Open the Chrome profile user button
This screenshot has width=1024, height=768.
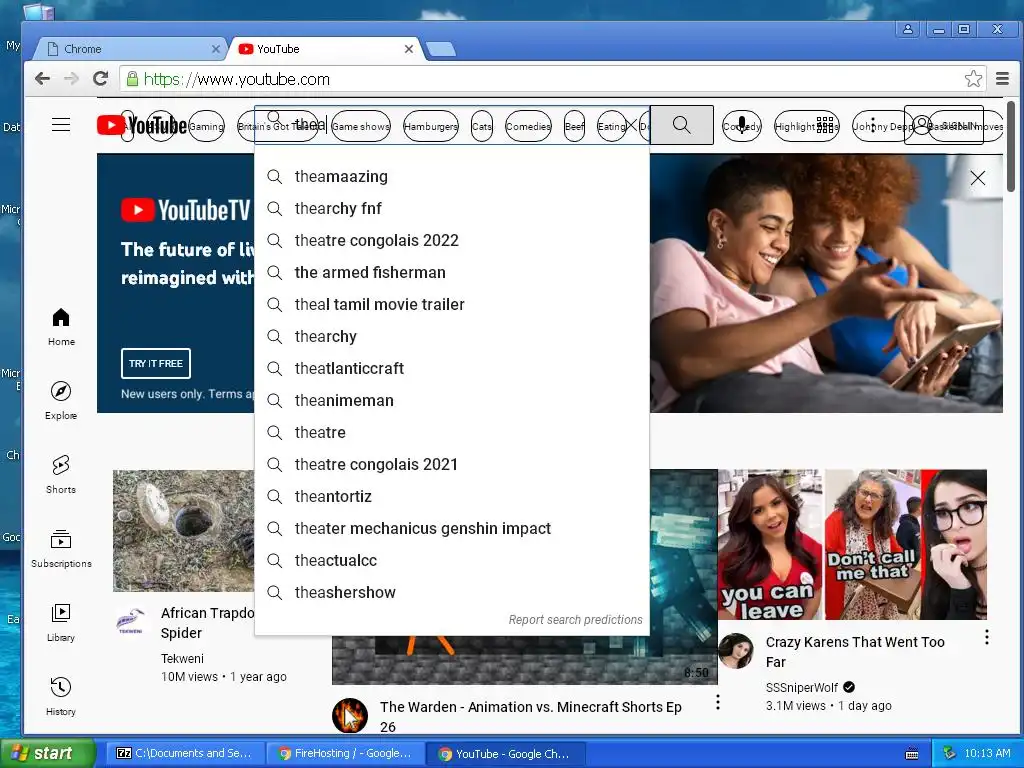pyautogui.click(x=908, y=29)
